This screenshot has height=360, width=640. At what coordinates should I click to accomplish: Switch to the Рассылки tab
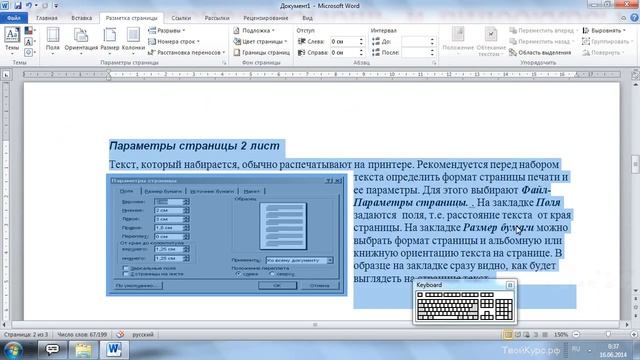click(217, 18)
